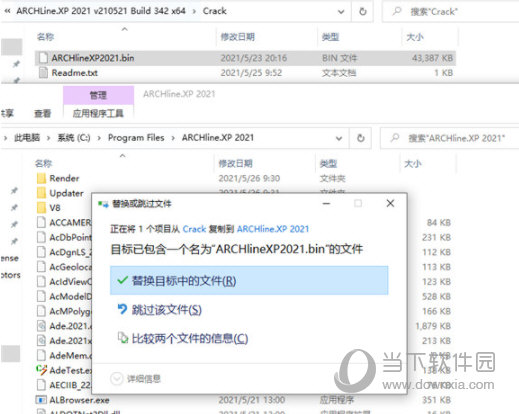Image resolution: width=519 pixels, height=414 pixels.
Task: Select the AcGeoloca file icon
Action: pyautogui.click(x=41, y=267)
